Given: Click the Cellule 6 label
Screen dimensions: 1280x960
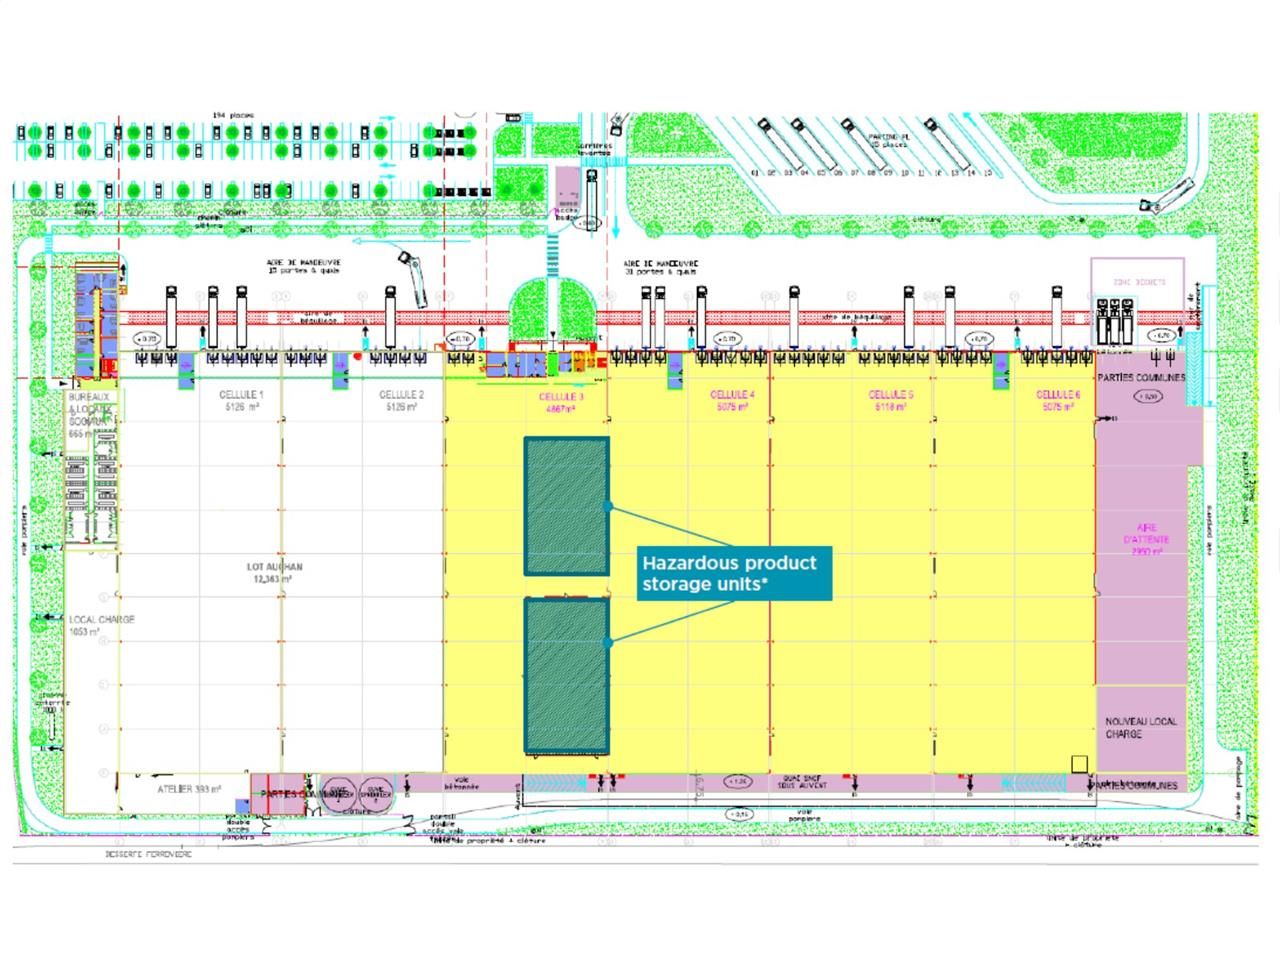Looking at the screenshot, I should (1057, 401).
